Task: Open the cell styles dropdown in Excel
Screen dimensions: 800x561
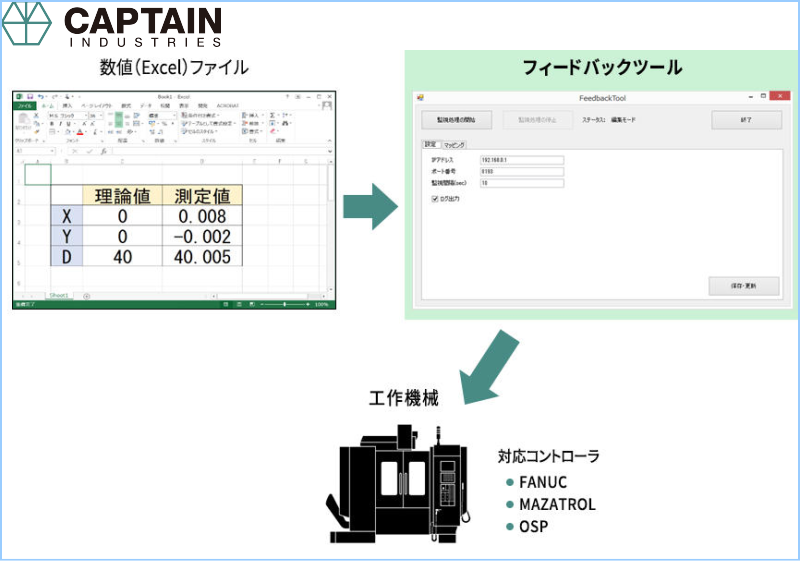Action: (x=199, y=131)
